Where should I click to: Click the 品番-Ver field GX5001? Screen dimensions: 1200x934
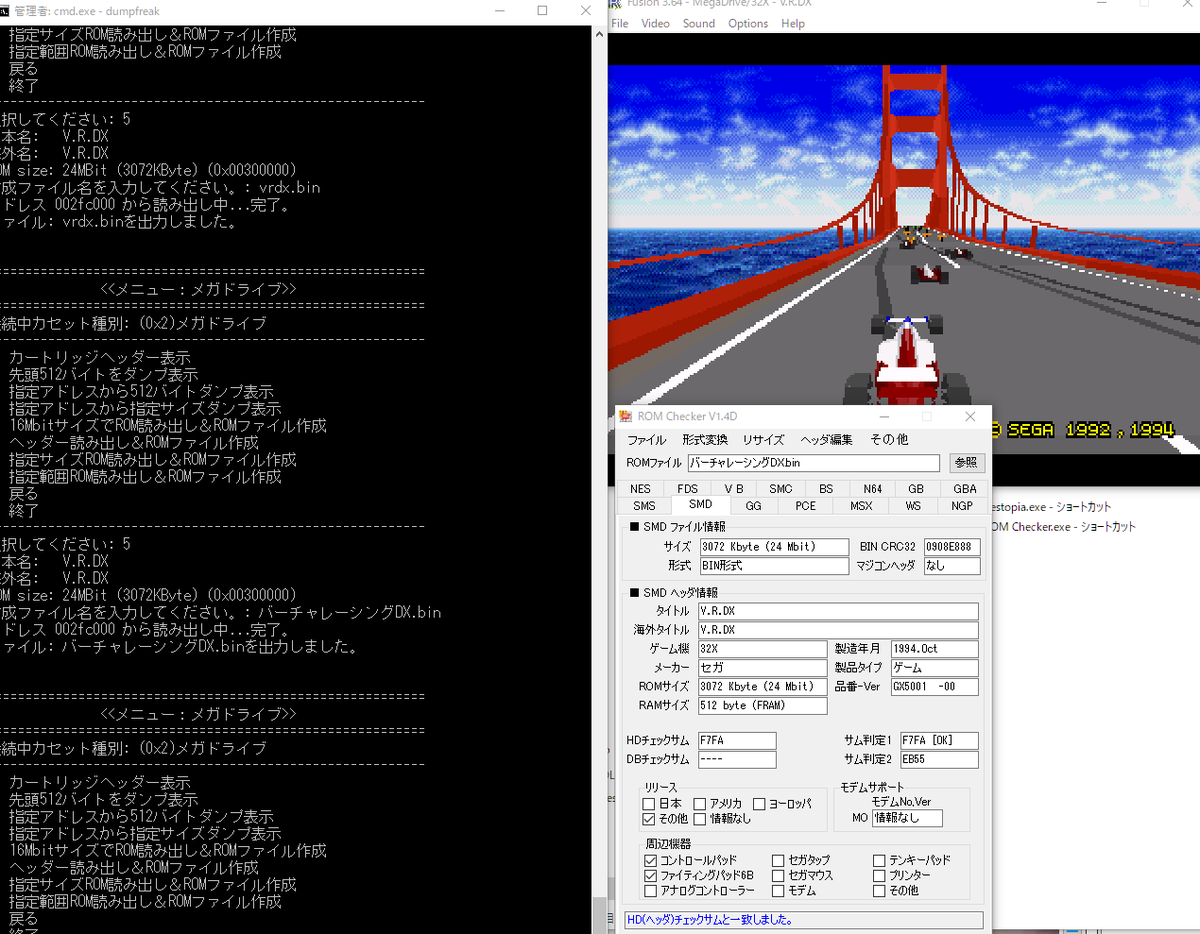click(x=934, y=687)
